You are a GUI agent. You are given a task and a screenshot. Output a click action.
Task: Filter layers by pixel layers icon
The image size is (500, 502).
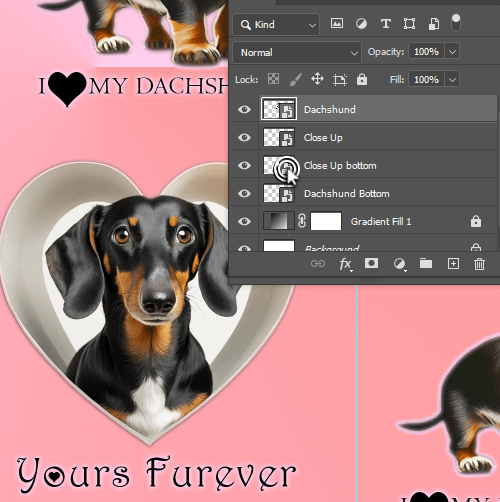click(x=337, y=24)
